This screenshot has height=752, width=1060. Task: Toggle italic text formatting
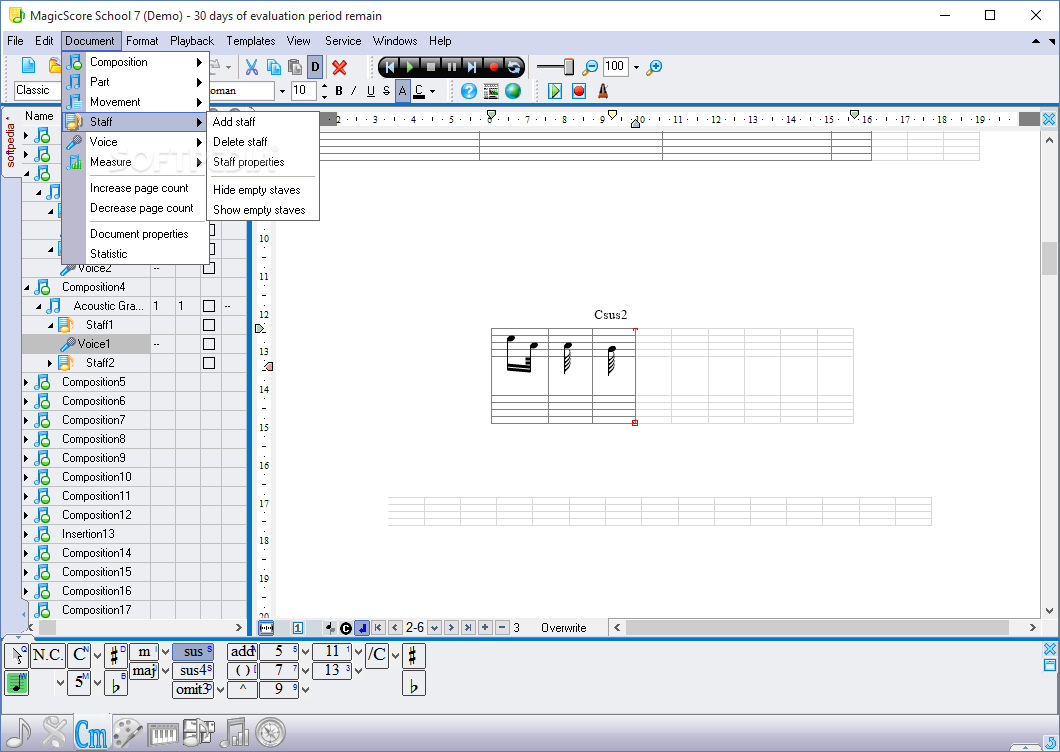[354, 91]
